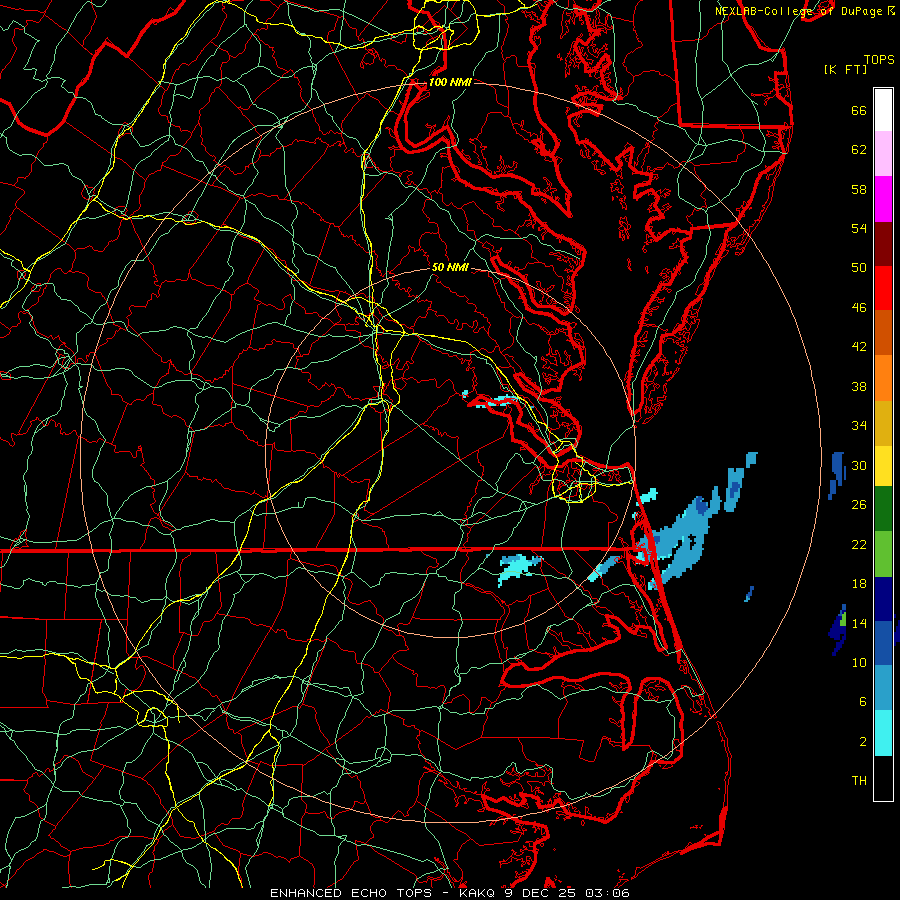
Task: Click the 14 legend value
Action: point(859,623)
